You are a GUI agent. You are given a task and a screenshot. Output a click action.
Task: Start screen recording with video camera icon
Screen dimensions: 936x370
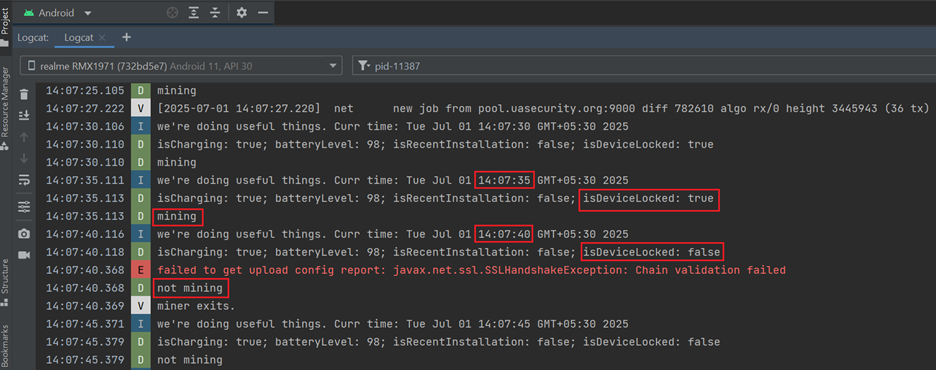coord(24,255)
